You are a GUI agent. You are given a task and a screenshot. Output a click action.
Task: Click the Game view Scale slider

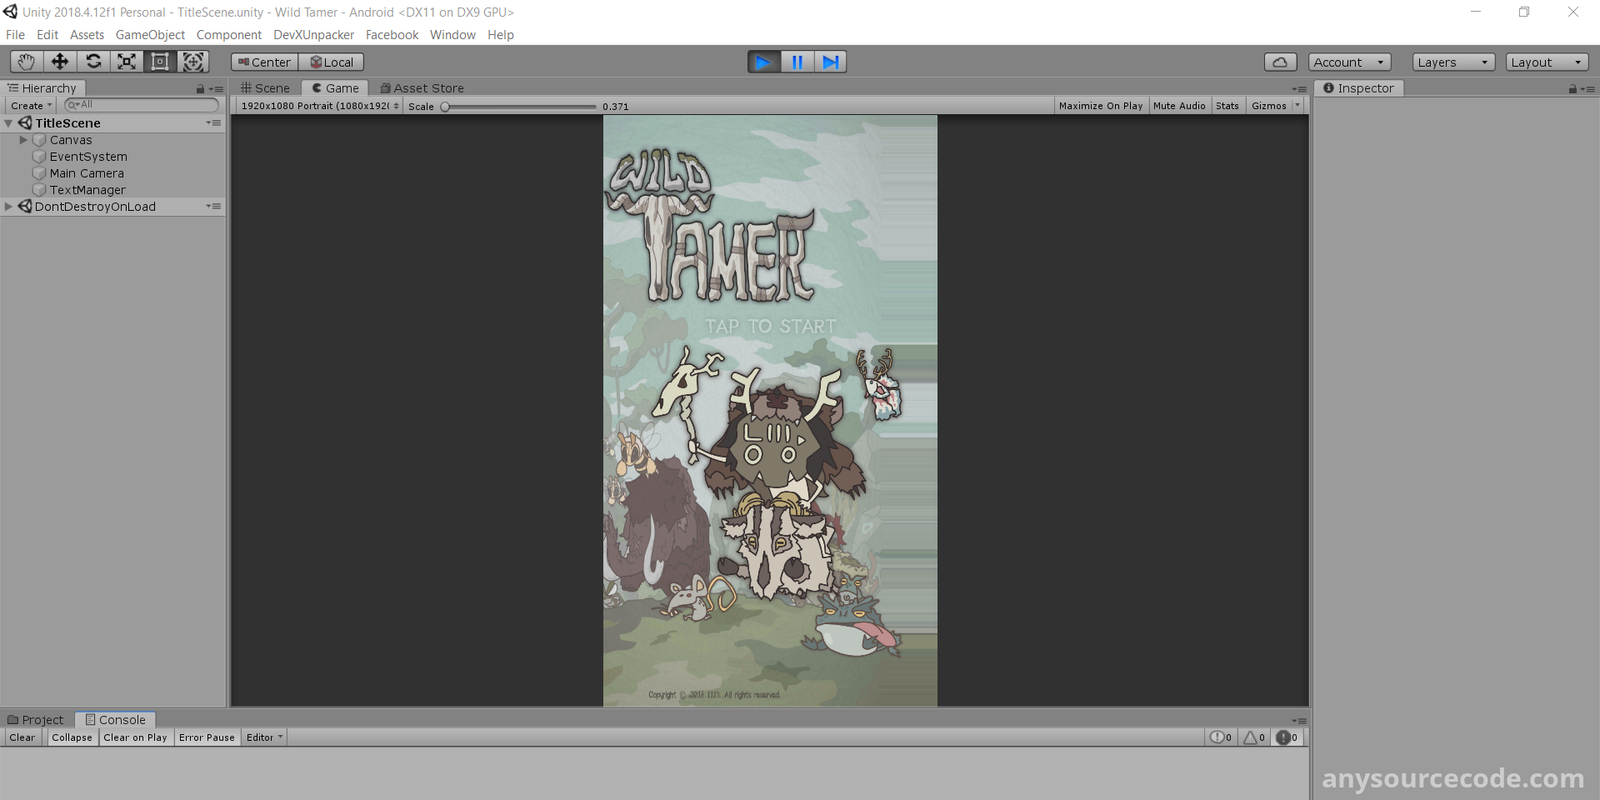(520, 106)
